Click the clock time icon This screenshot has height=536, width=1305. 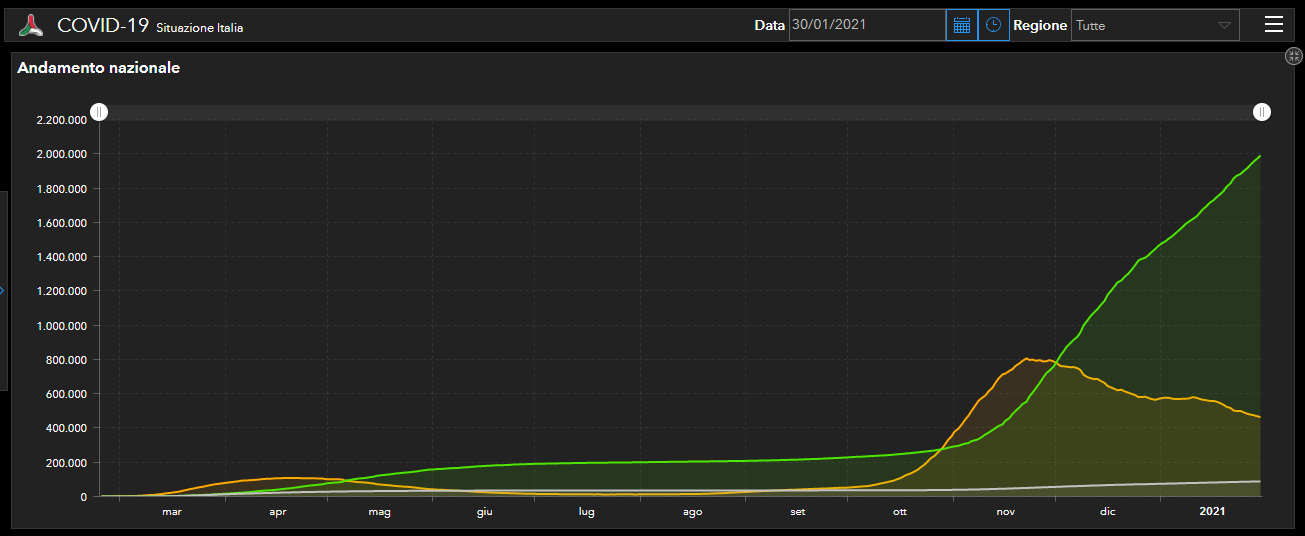[993, 25]
